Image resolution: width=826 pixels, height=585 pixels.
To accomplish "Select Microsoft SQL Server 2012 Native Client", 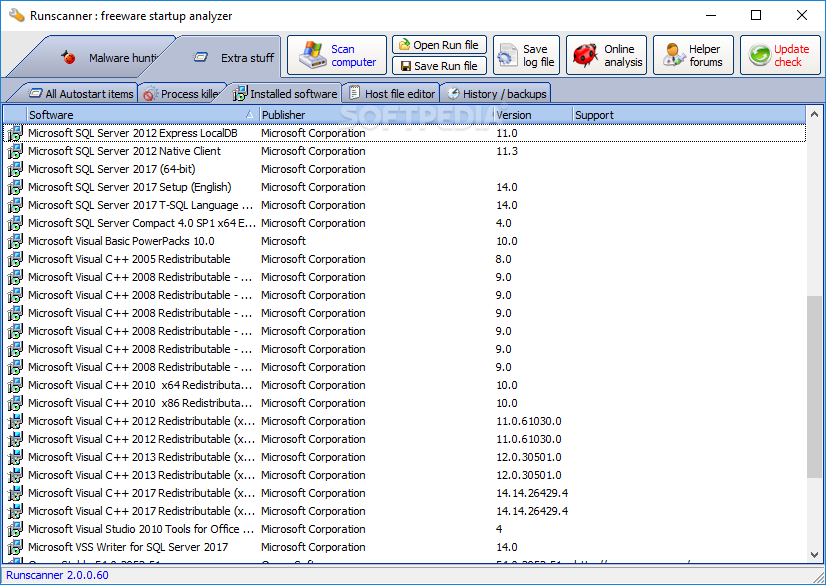I will point(124,151).
